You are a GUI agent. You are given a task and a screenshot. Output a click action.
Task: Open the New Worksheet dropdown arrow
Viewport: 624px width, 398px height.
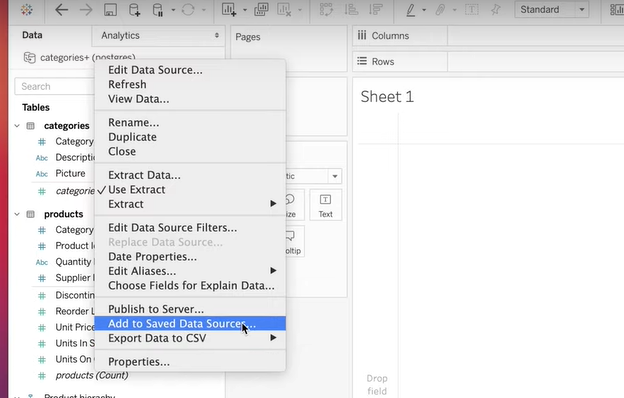(245, 10)
